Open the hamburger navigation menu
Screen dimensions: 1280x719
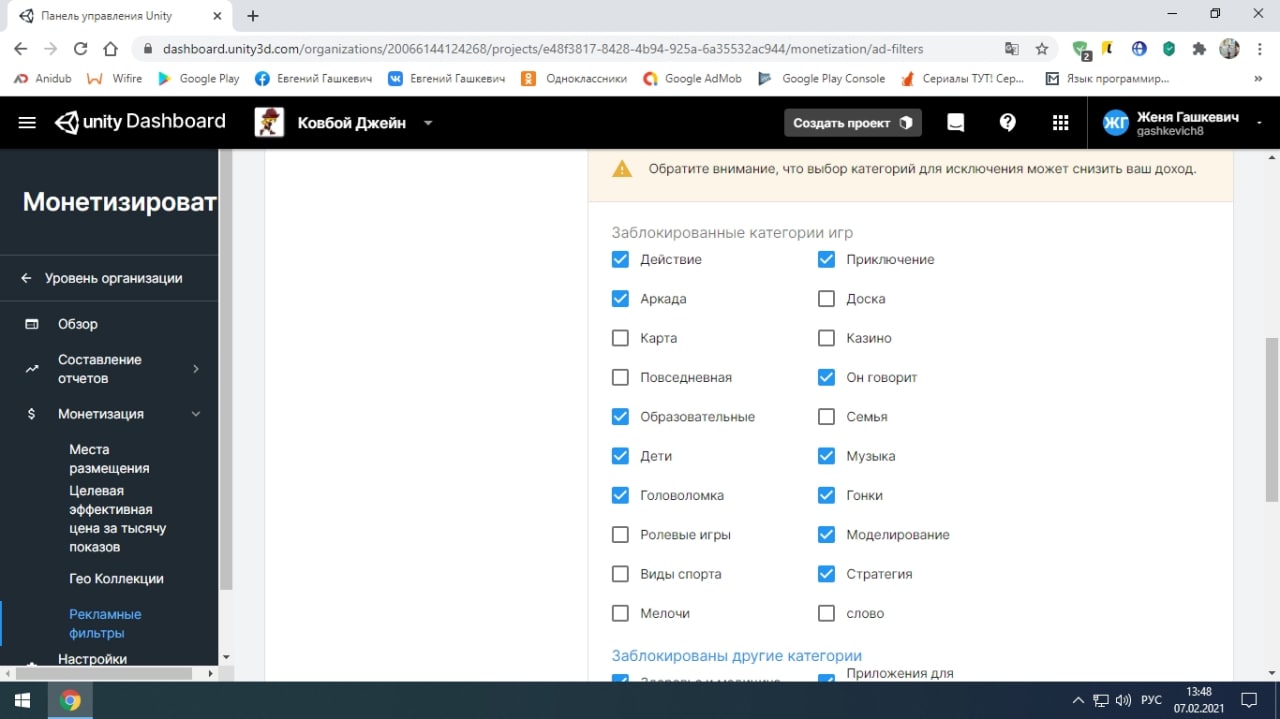click(27, 122)
